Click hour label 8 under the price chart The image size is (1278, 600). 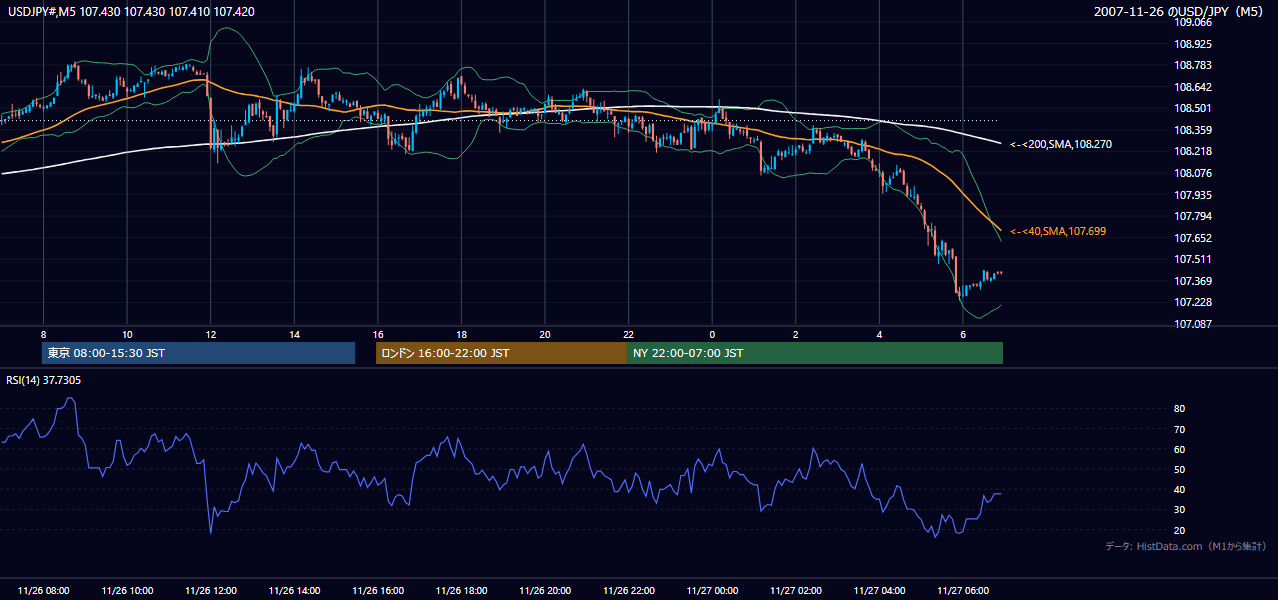43,334
